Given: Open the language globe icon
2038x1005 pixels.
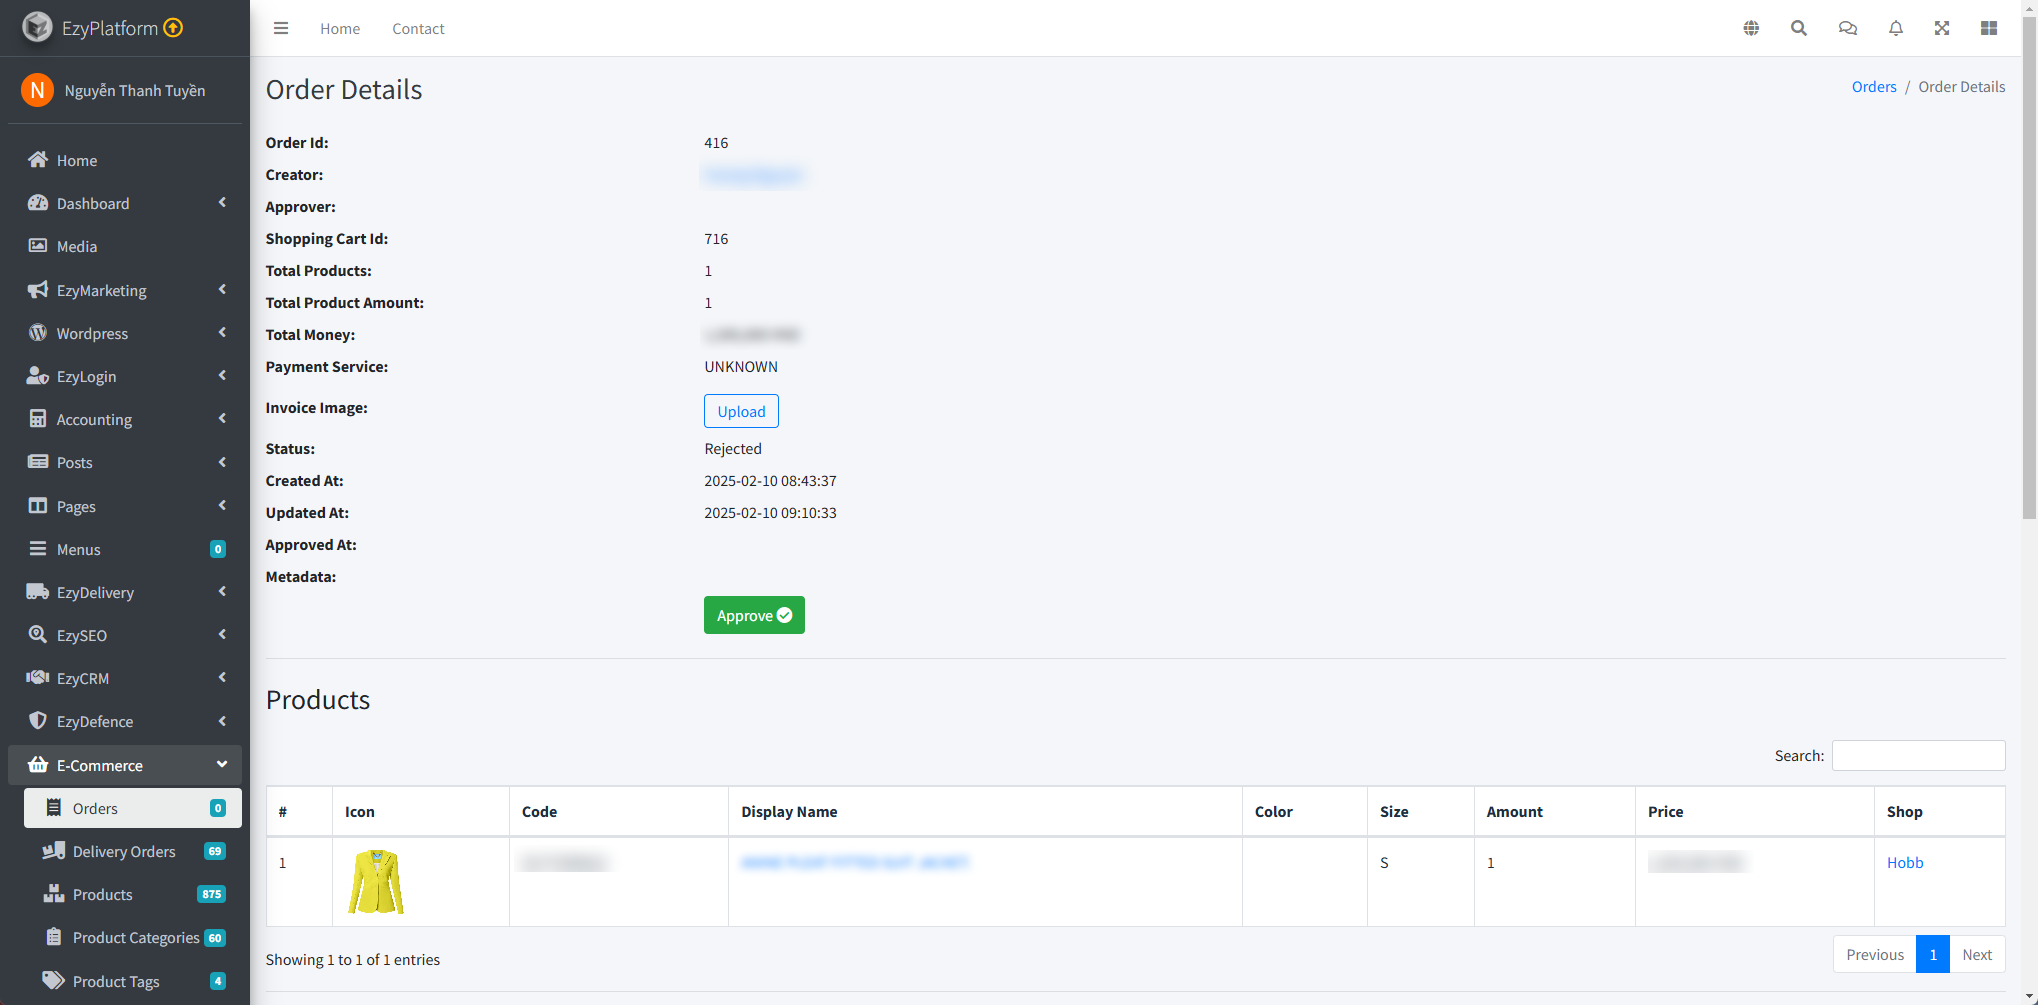Looking at the screenshot, I should click(x=1751, y=28).
